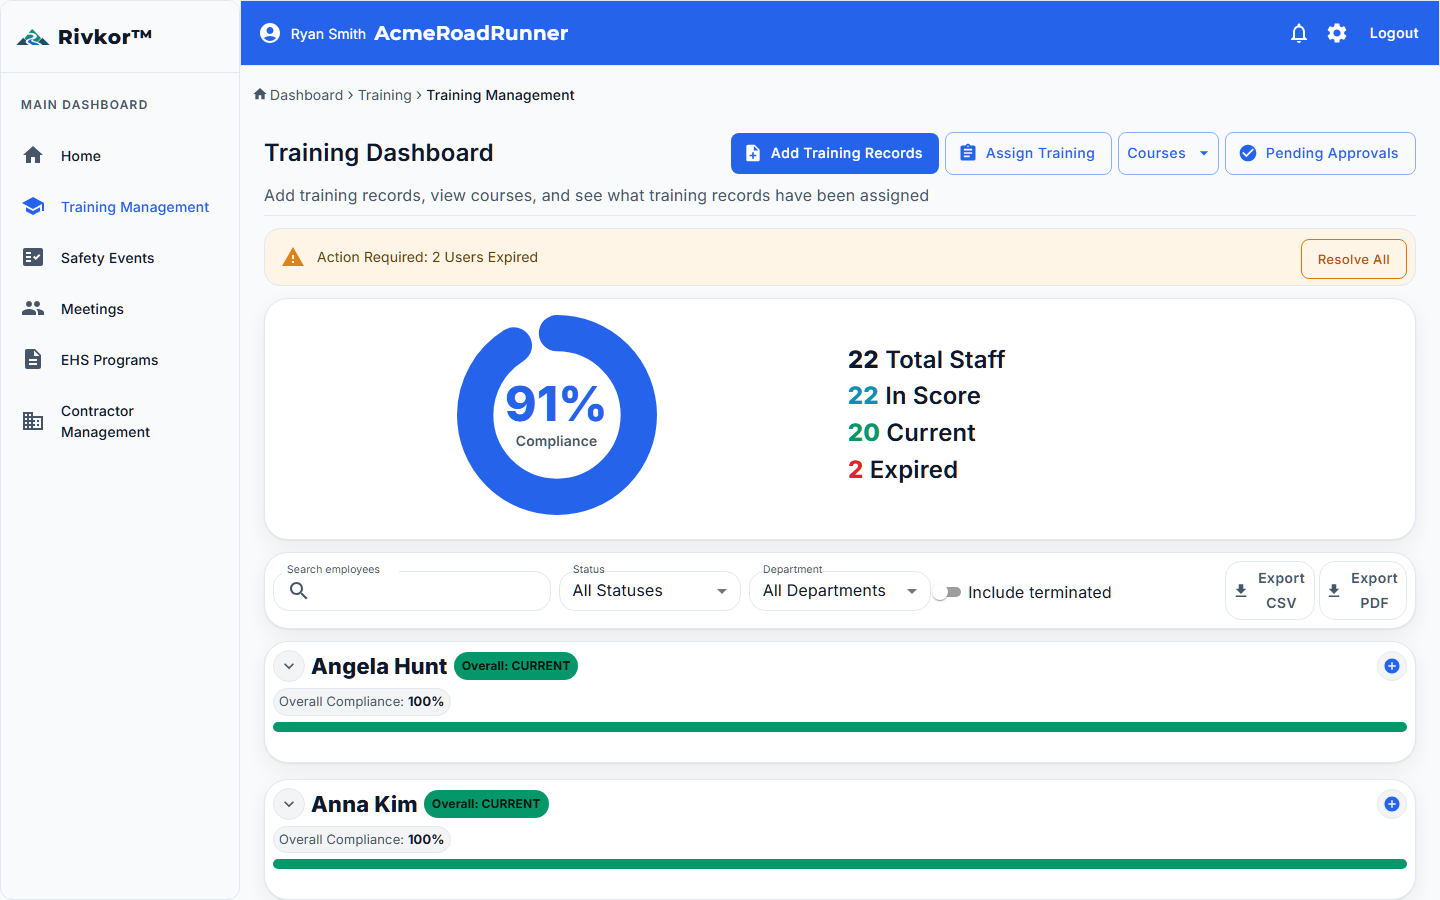Click the Training breadcrumb link
This screenshot has width=1440, height=900.
pyautogui.click(x=385, y=95)
